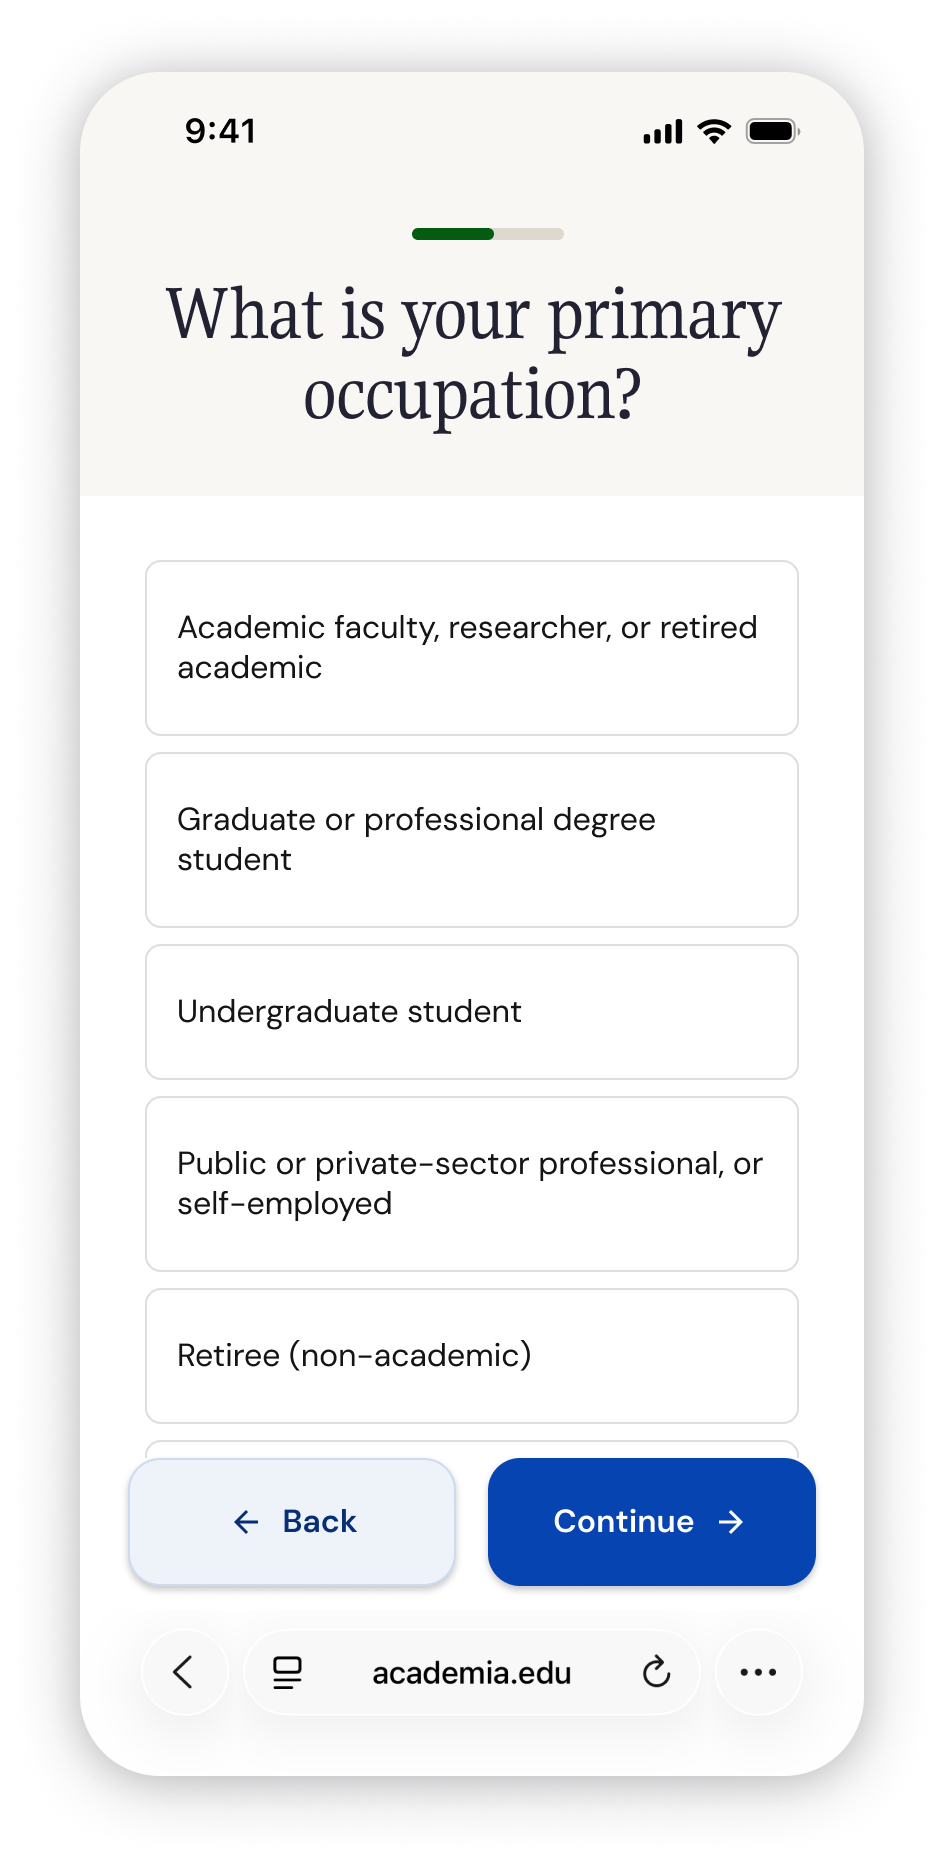The image size is (944, 1864).
Task: Tap the cellular signal bars icon
Action: coord(662,131)
